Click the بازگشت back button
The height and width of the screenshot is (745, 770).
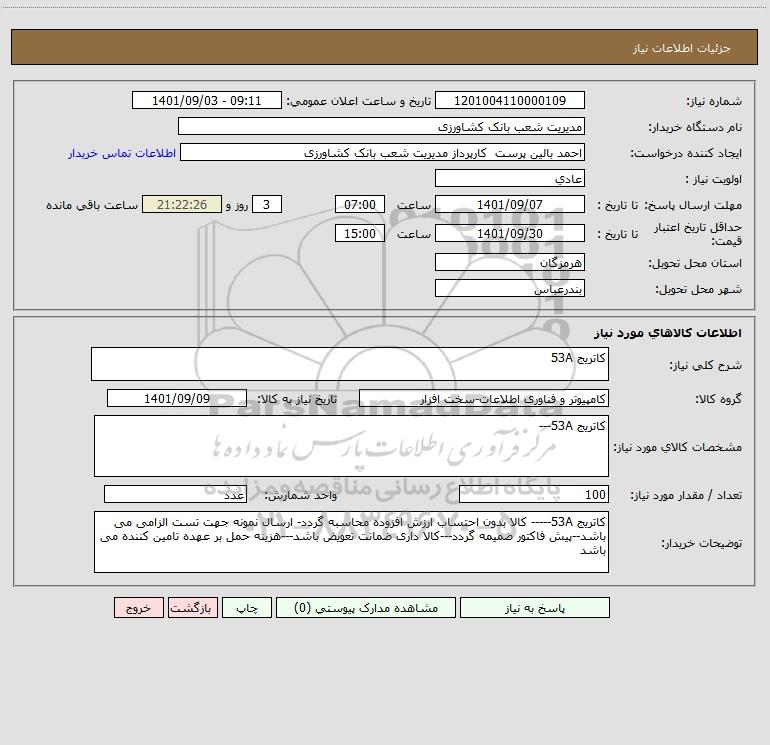(x=192, y=607)
